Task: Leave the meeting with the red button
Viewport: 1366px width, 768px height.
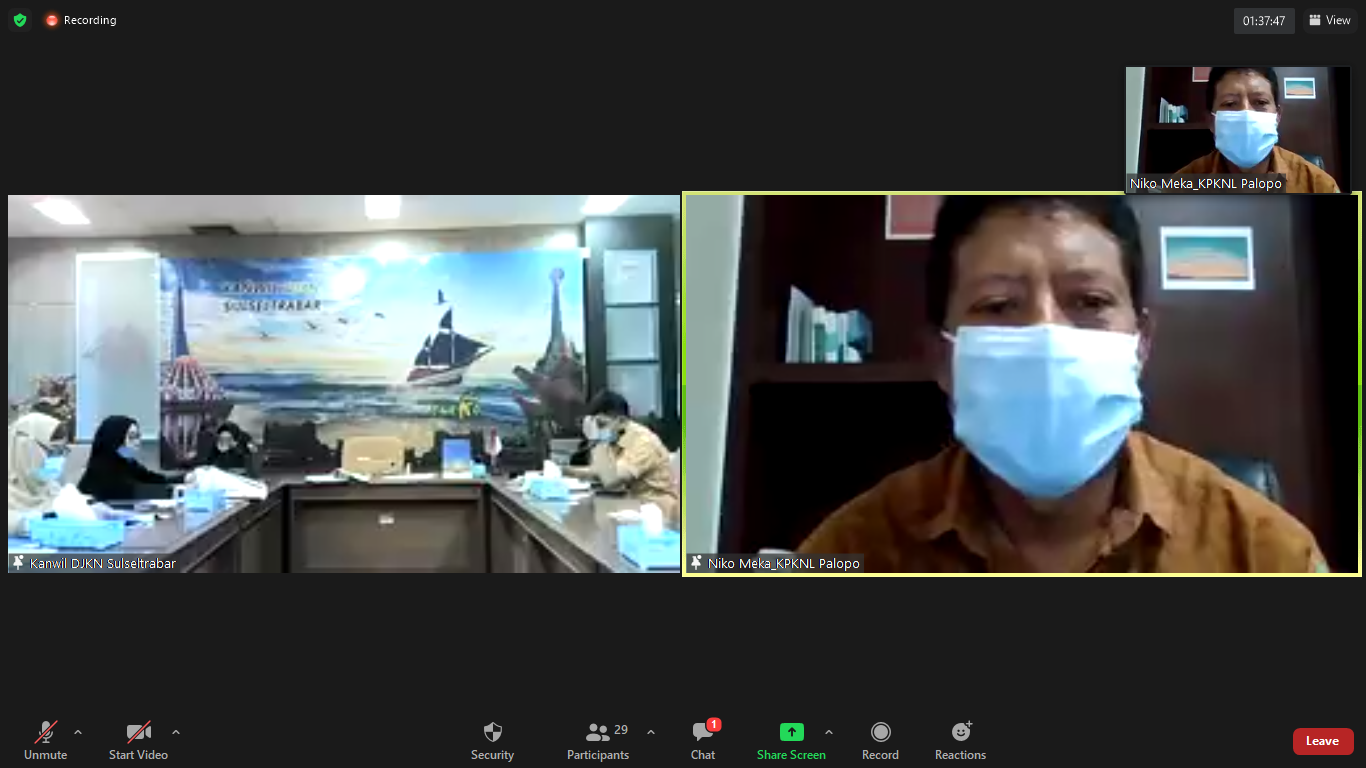Action: [x=1322, y=741]
